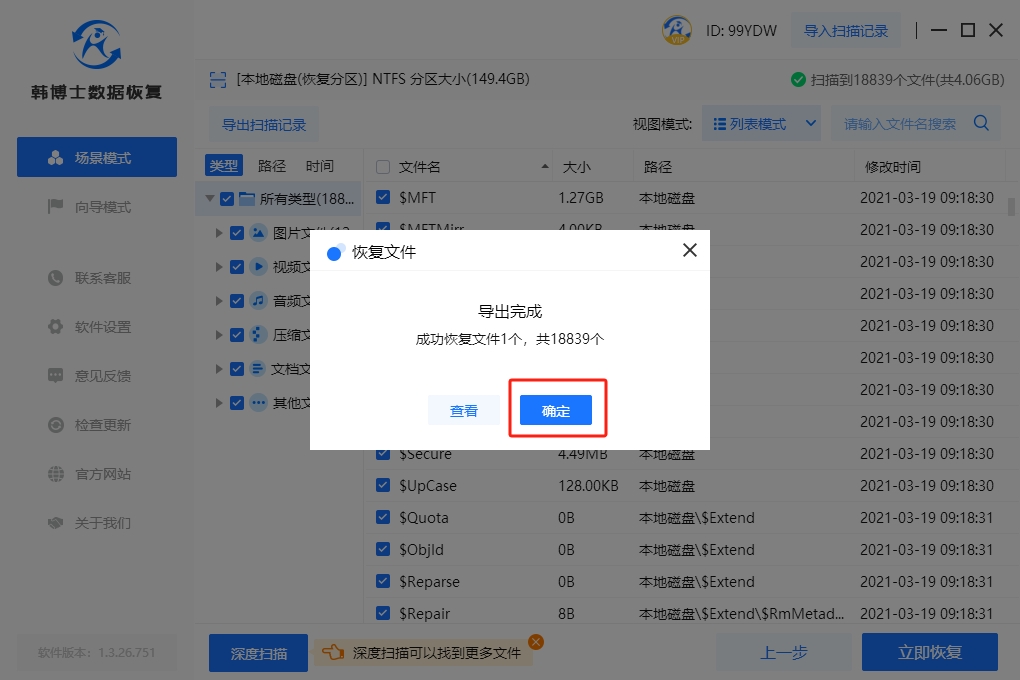Click the user avatar icon
The width and height of the screenshot is (1020, 680).
(677, 30)
